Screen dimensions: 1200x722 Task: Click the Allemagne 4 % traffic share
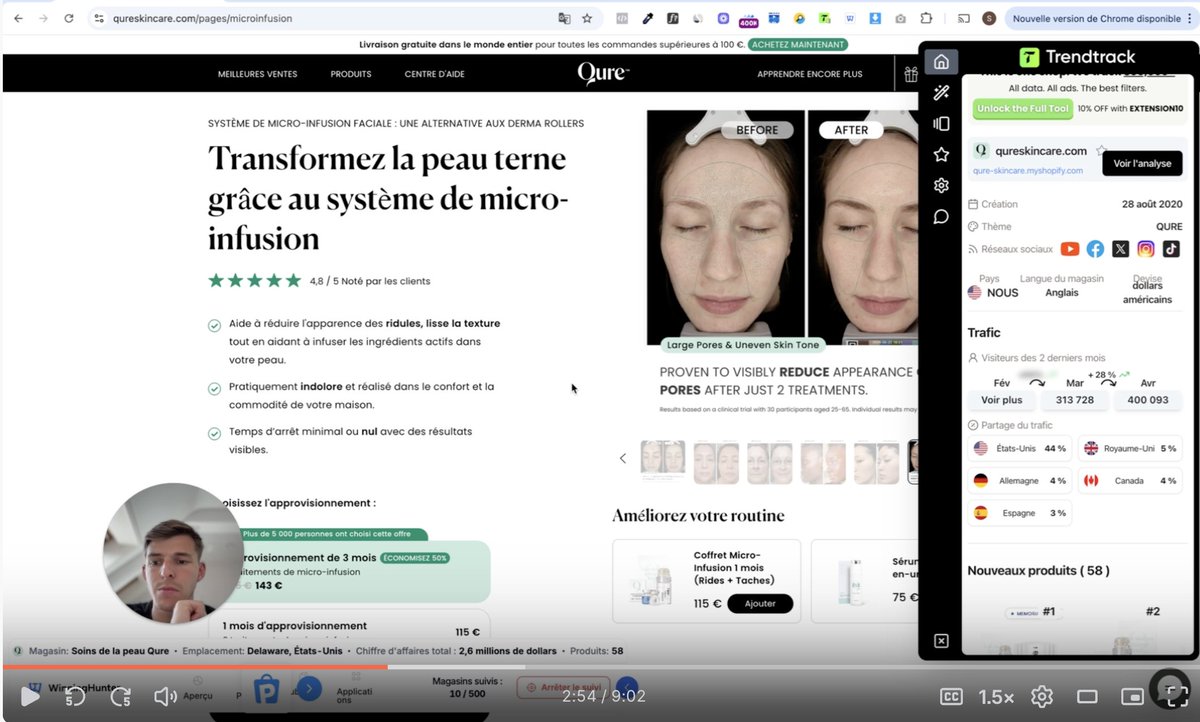click(x=1020, y=481)
